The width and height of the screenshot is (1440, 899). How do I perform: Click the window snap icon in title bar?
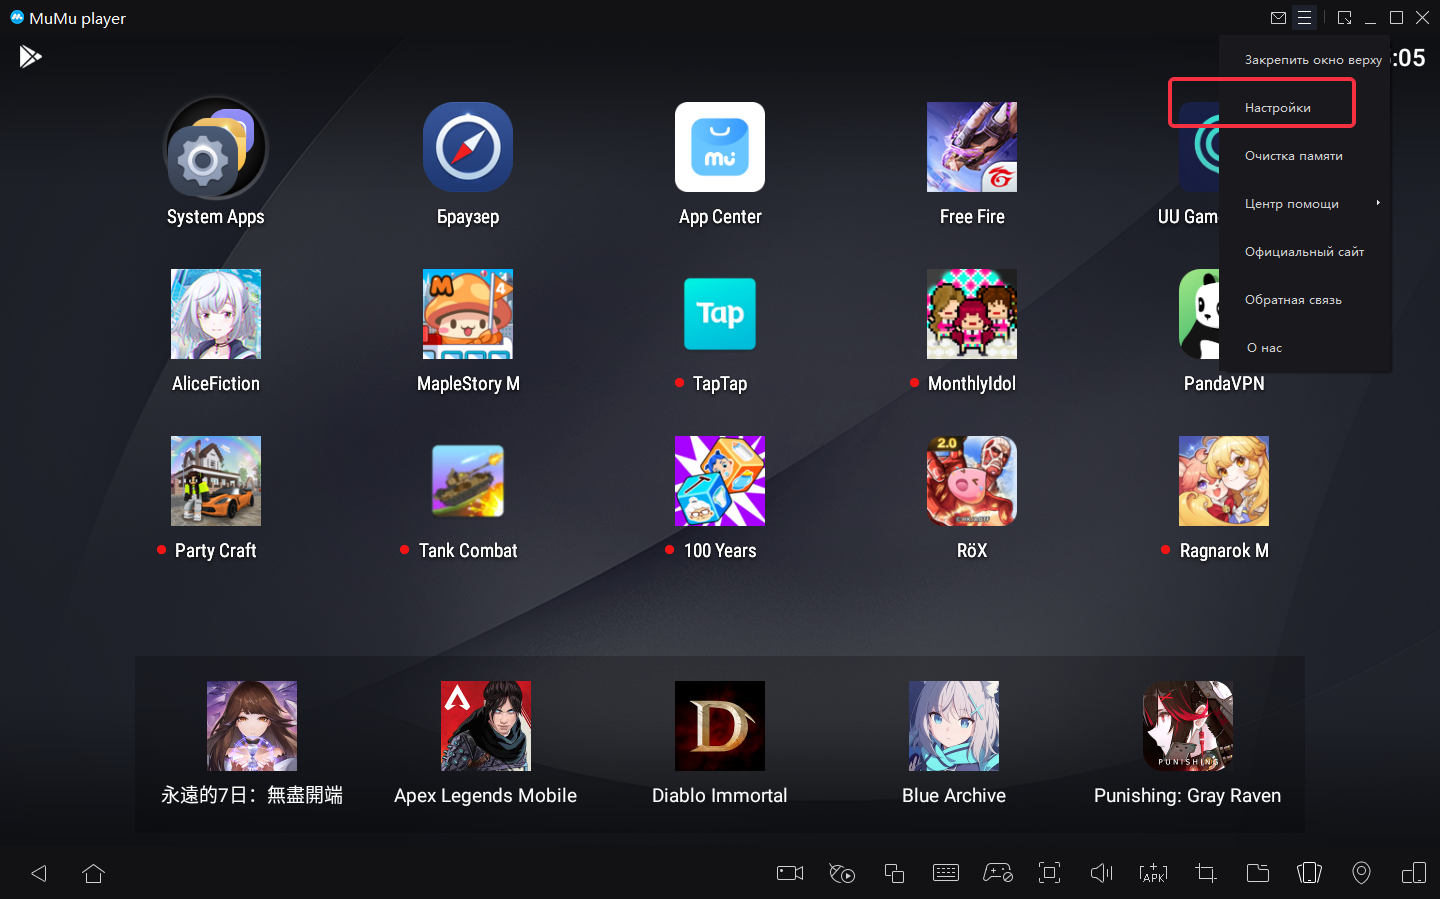(1345, 18)
